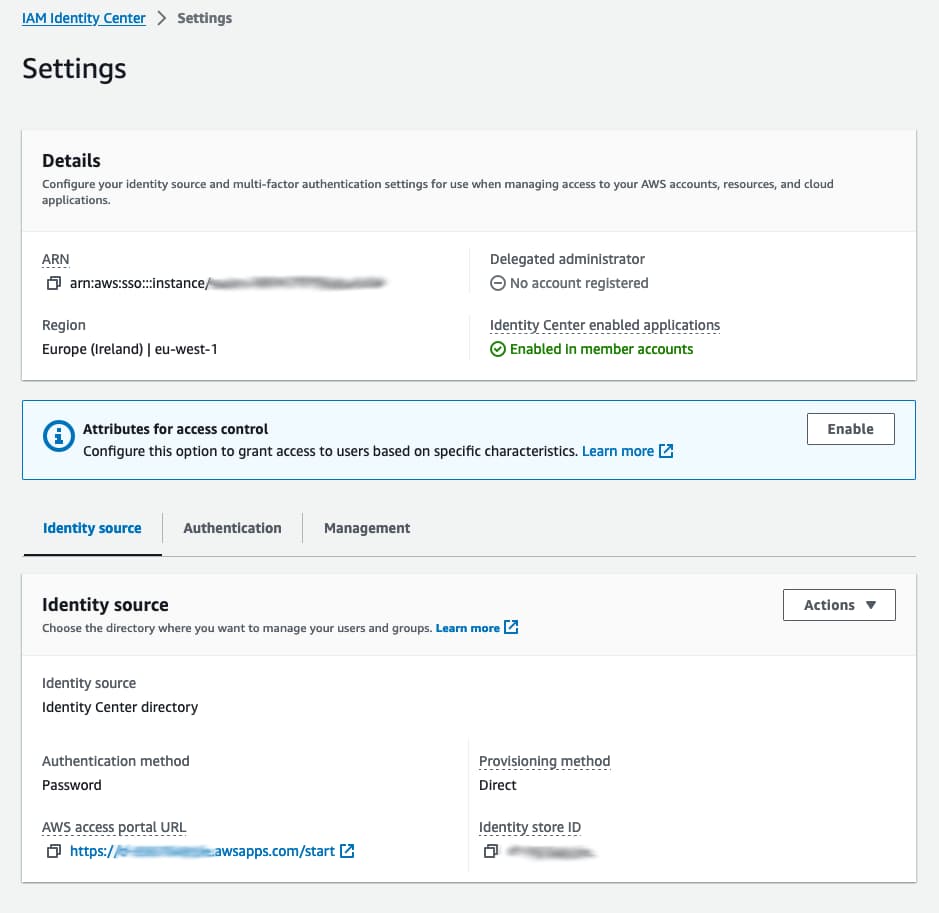Open the Management tab
The height and width of the screenshot is (913, 939).
pyautogui.click(x=366, y=528)
